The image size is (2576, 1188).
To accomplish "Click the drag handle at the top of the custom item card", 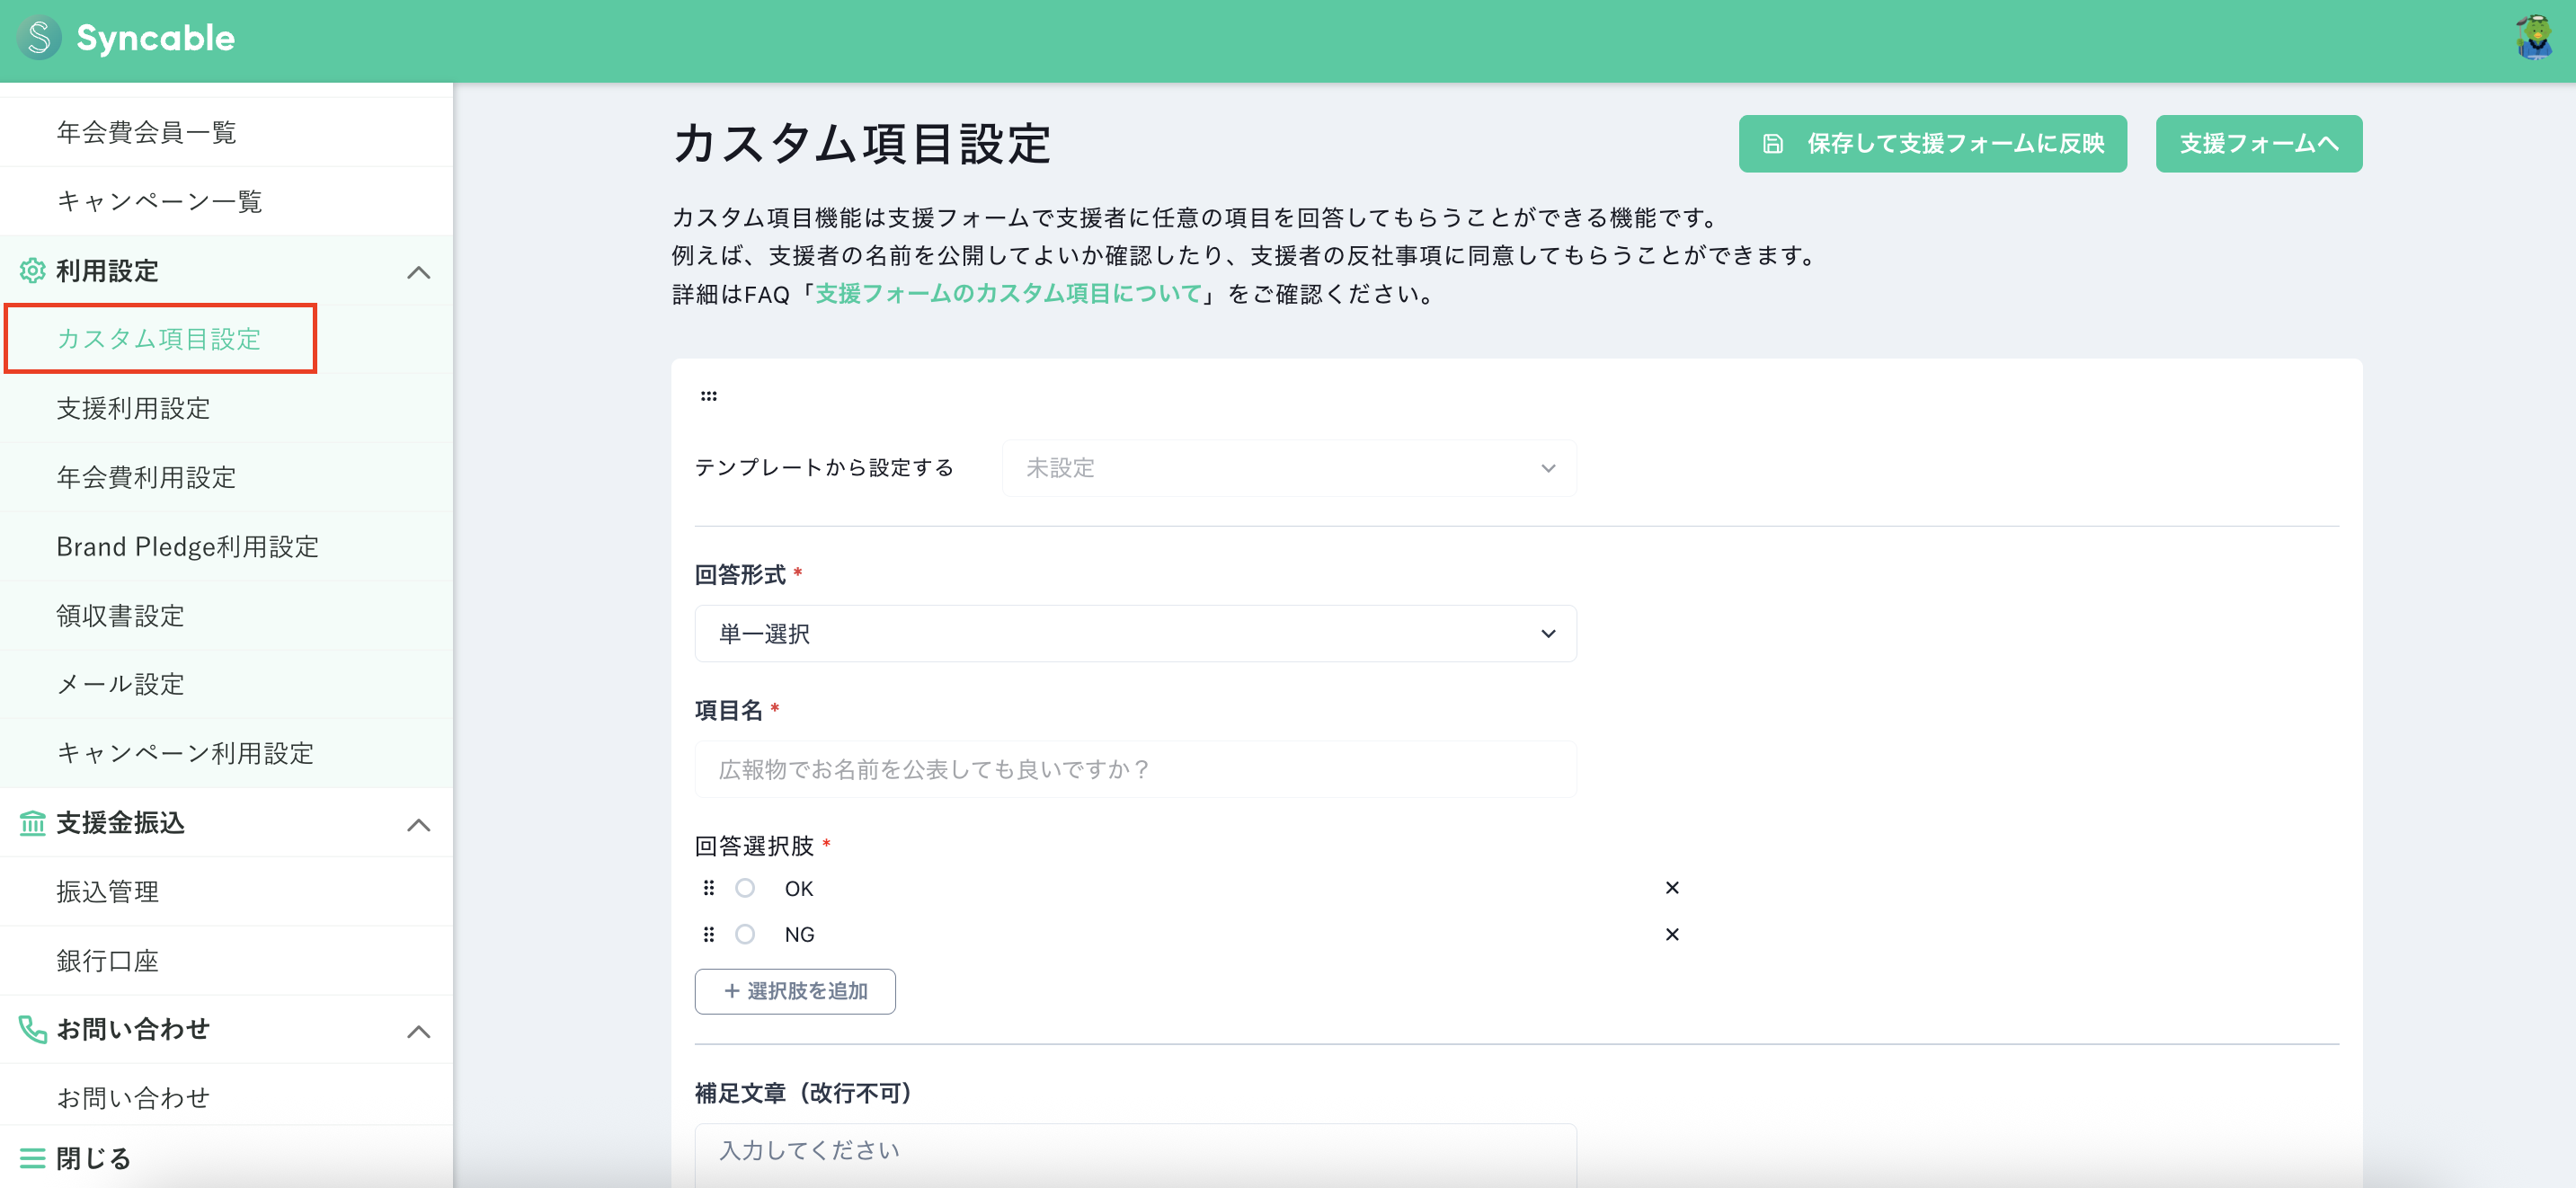I will (709, 396).
